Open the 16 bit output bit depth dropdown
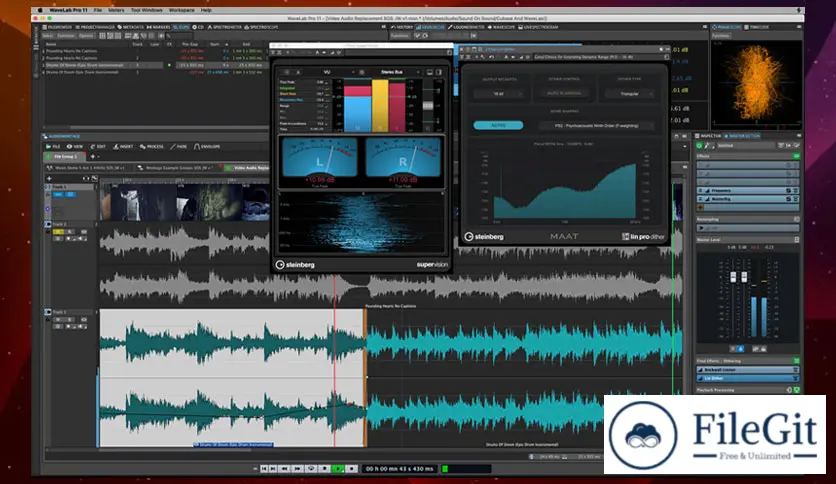The image size is (836, 484). click(x=499, y=94)
